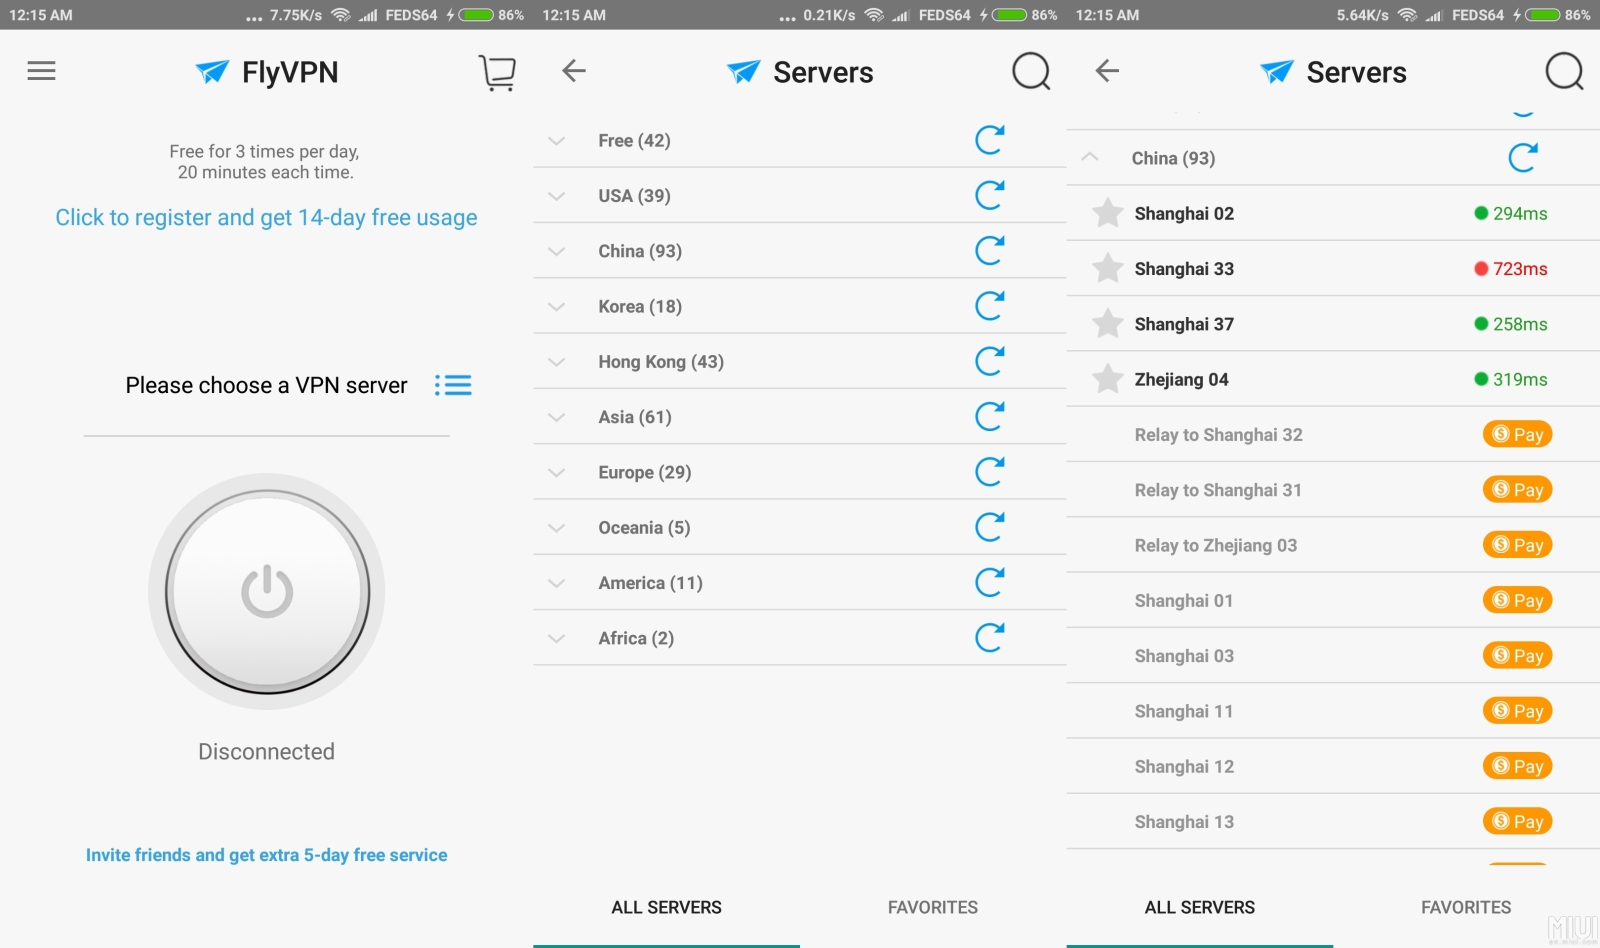Expand the USA (39) group chevron

pos(557,196)
